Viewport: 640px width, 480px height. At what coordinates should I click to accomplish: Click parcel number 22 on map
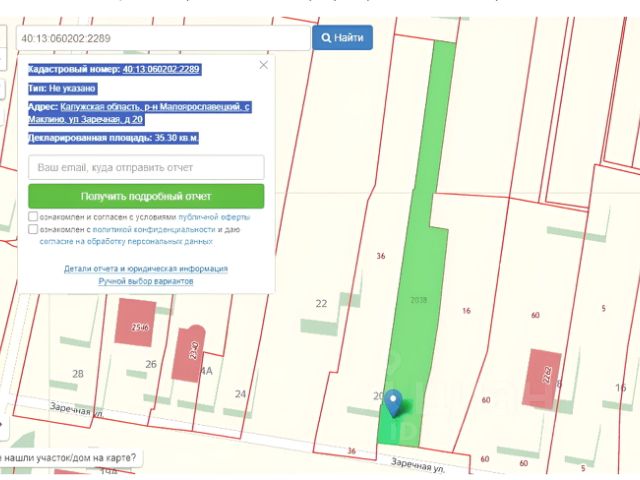click(321, 303)
